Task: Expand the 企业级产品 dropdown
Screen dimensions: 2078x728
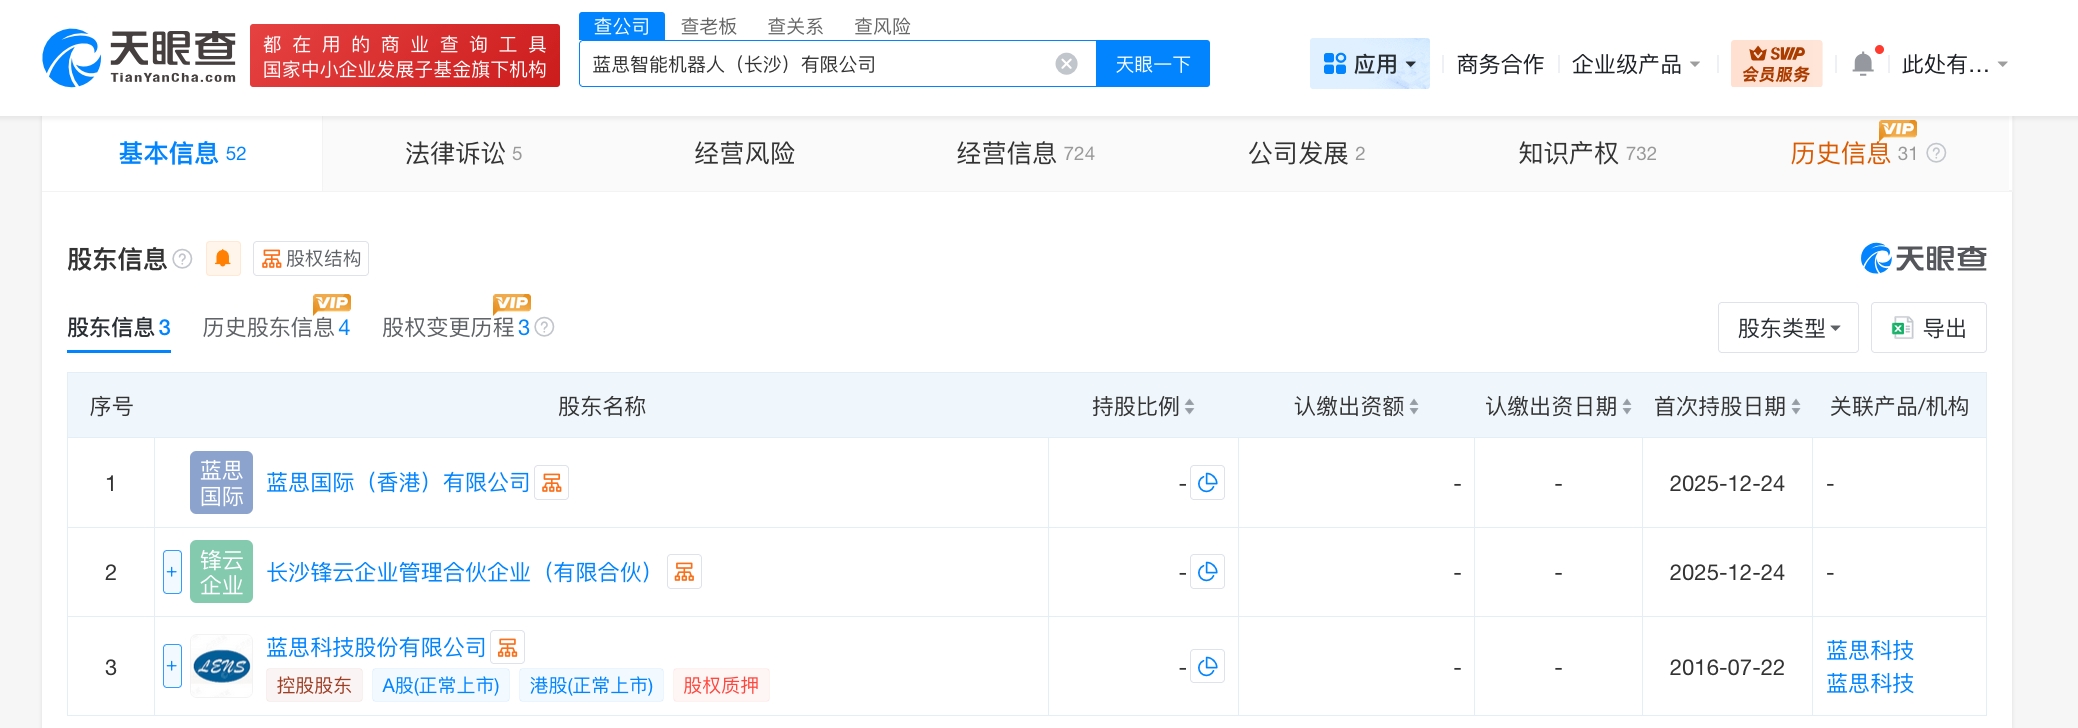Action: point(1635,64)
